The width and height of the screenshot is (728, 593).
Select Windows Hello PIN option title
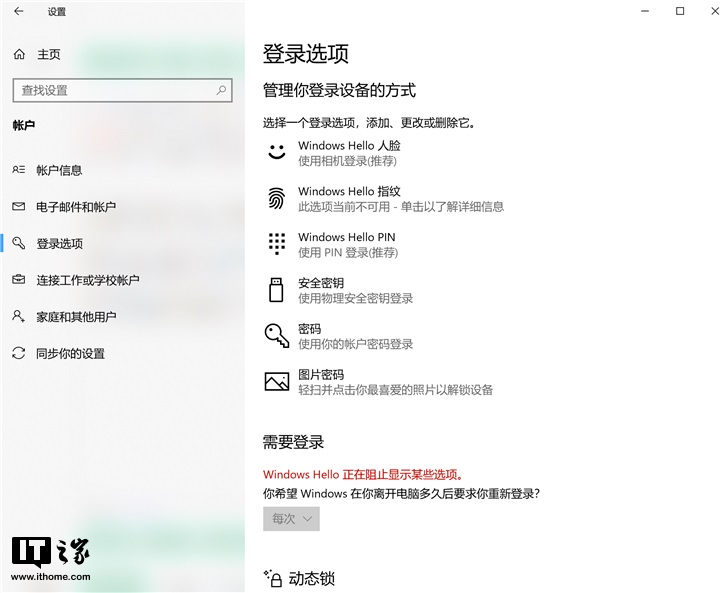point(346,237)
